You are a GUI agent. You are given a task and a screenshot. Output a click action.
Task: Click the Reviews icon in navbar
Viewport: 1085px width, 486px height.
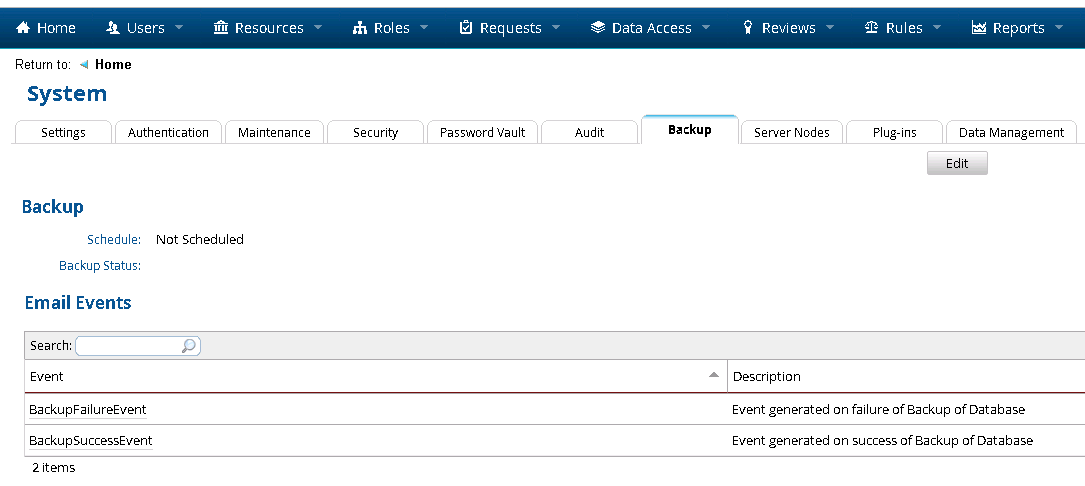coord(747,28)
